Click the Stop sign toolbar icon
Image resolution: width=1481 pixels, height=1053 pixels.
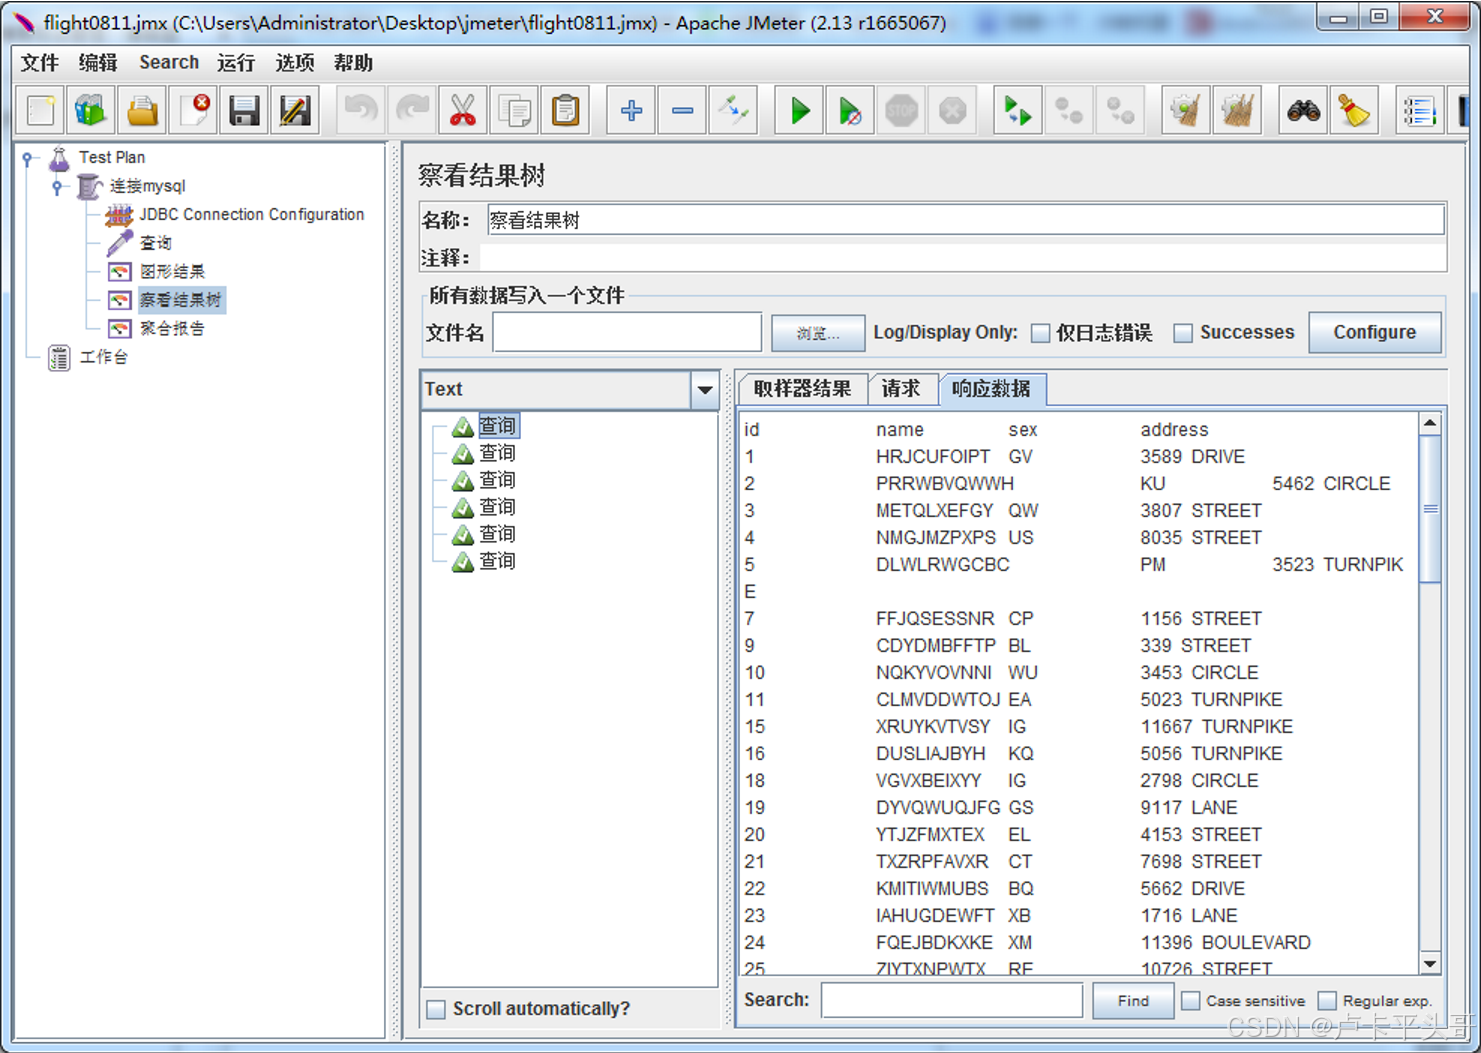click(901, 110)
